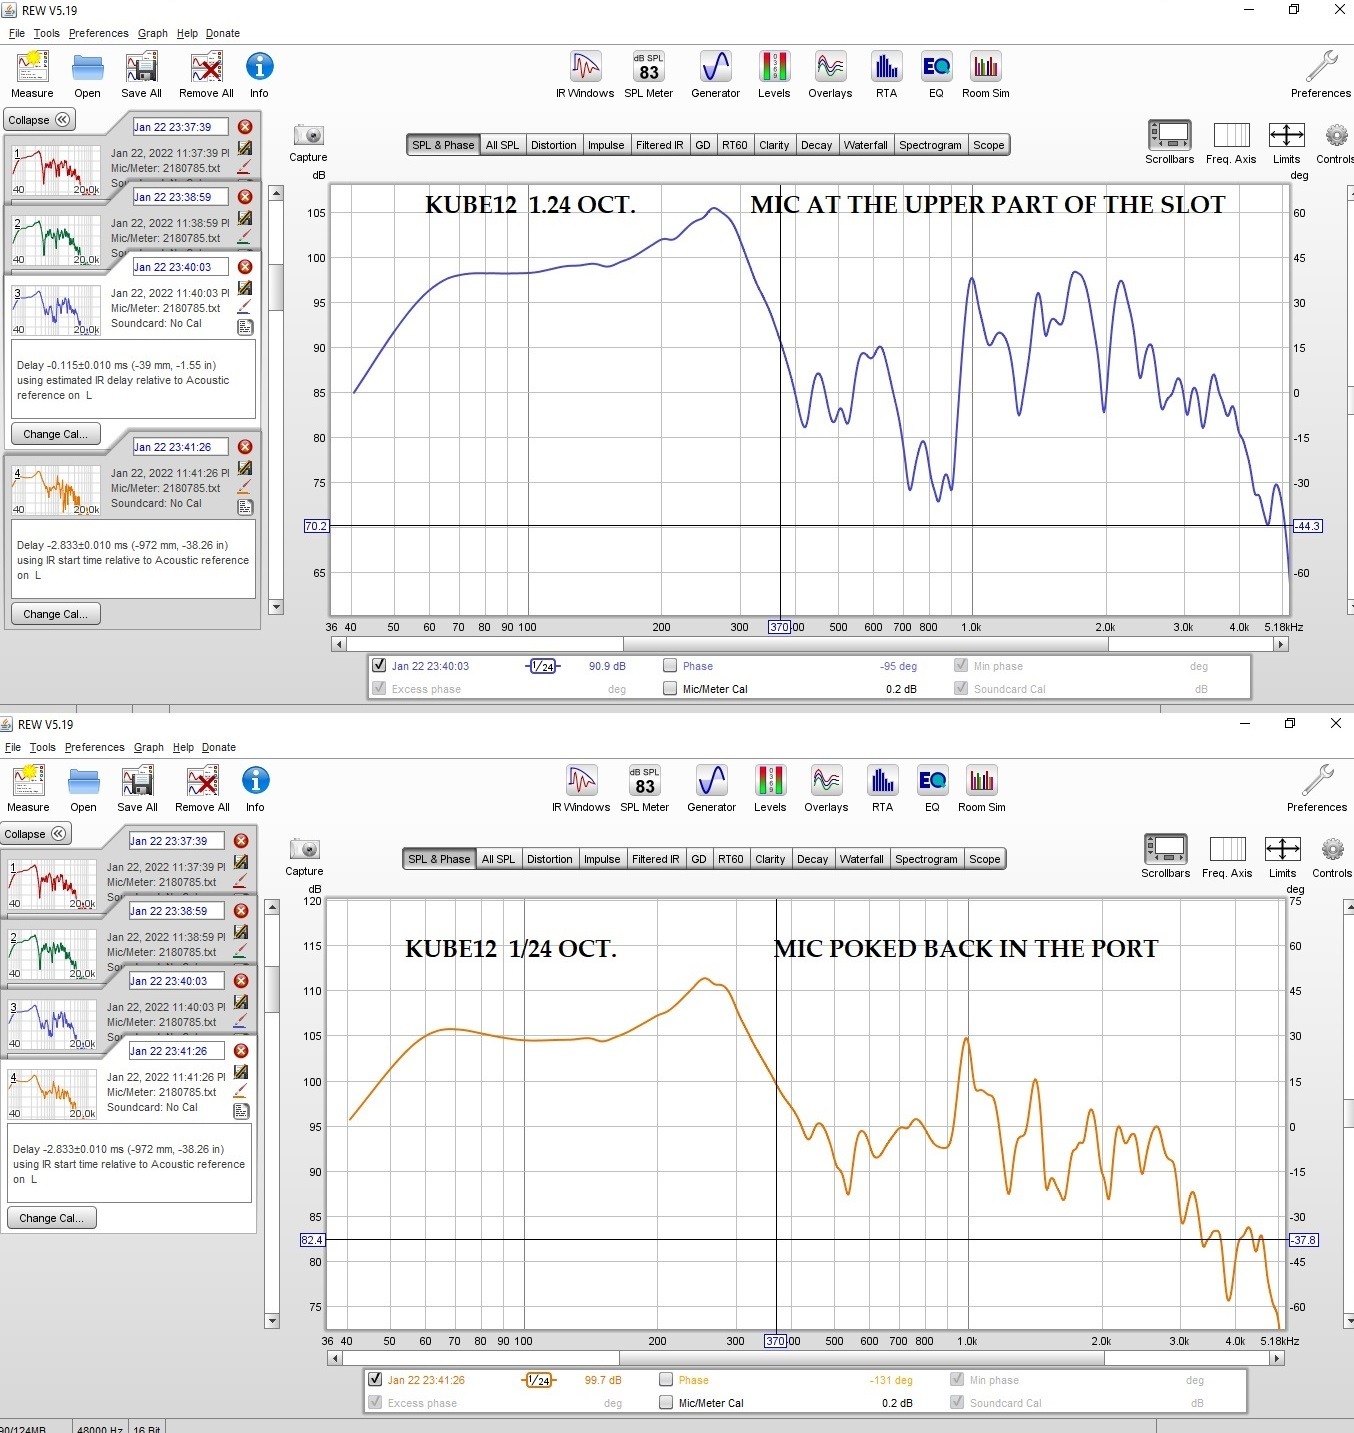This screenshot has width=1354, height=1433.
Task: Enable Mic/Meter Cal checkbox in lower window
Action: [x=666, y=1402]
